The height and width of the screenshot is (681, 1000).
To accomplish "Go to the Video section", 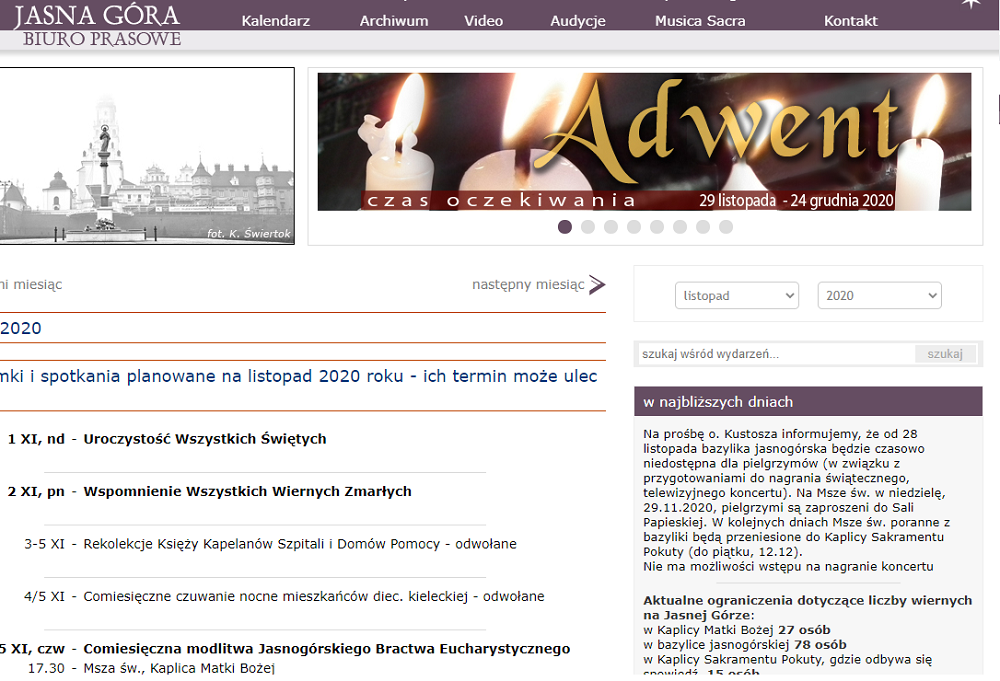I will [x=484, y=21].
